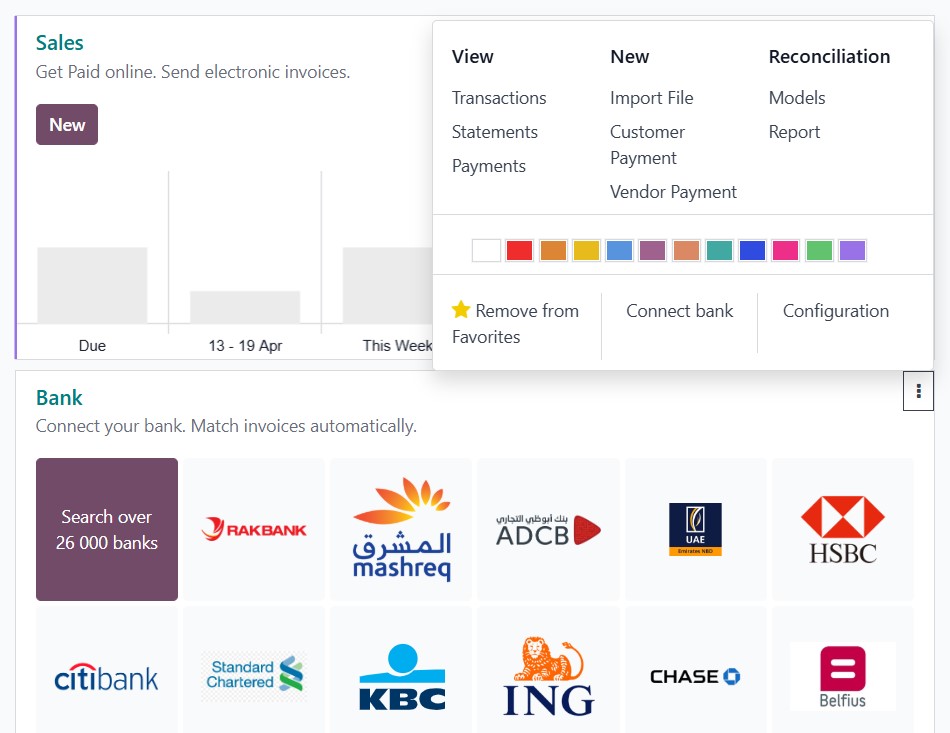Screen dimensions: 950x733
Task: Open Transactions from the View column
Action: point(499,98)
